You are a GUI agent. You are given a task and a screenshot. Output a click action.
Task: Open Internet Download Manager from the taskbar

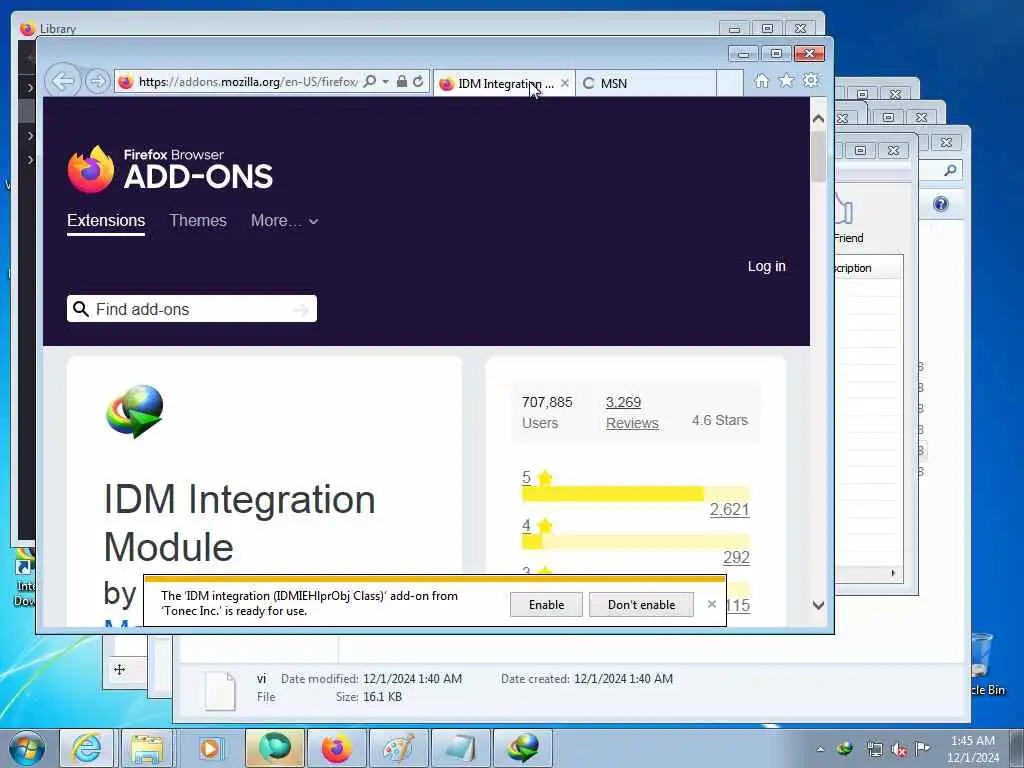(522, 748)
